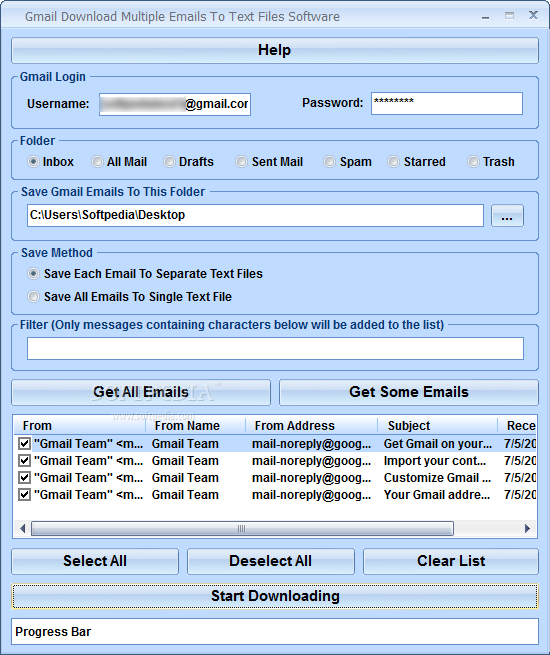Click the save folder path field
This screenshot has height=655, width=550.
coord(255,216)
